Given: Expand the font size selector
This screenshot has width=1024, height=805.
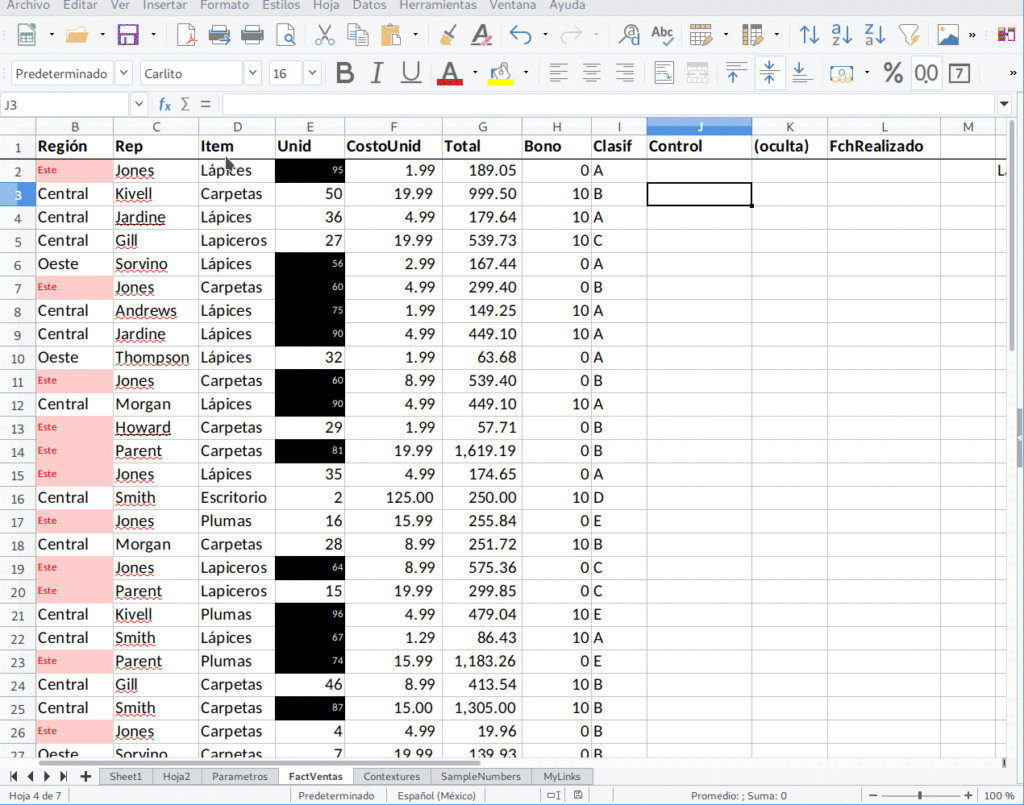Looking at the screenshot, I should pyautogui.click(x=311, y=72).
